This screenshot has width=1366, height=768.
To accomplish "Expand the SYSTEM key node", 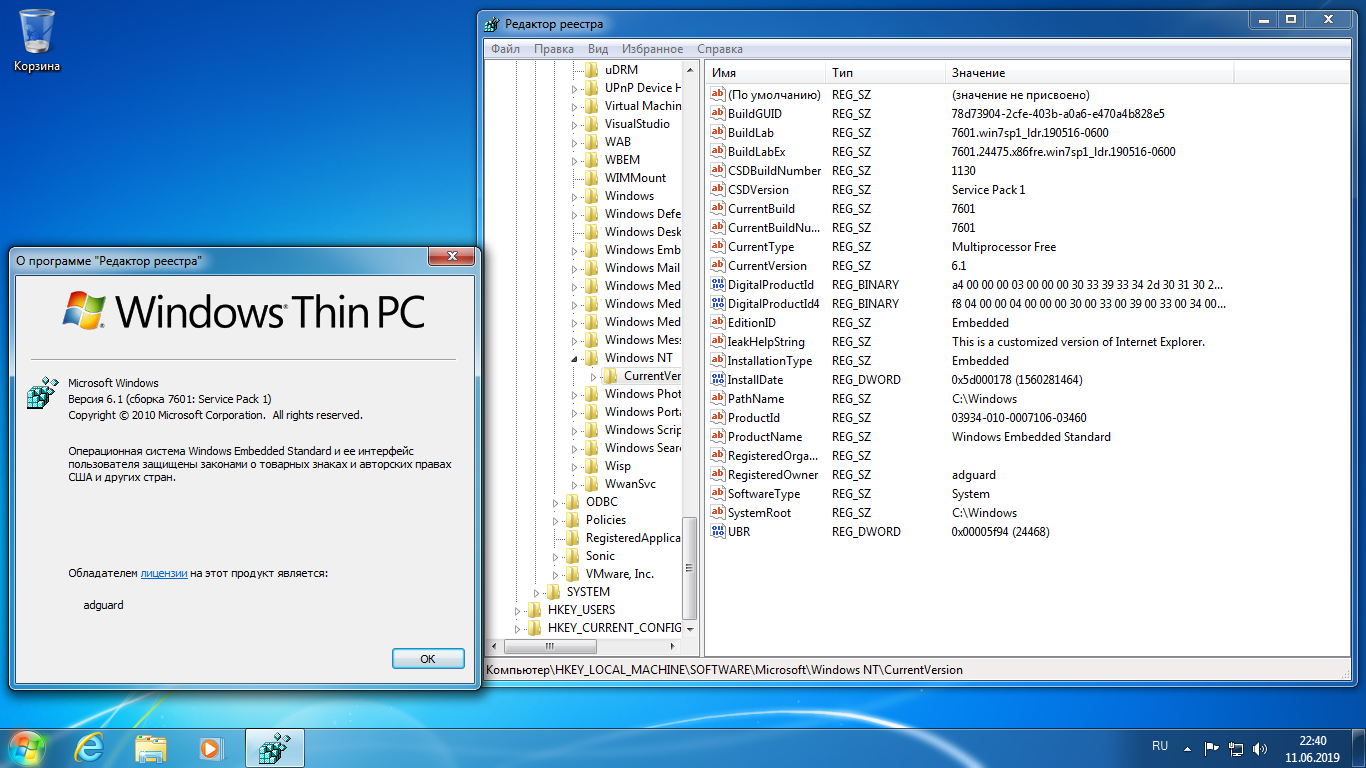I will click(x=537, y=592).
